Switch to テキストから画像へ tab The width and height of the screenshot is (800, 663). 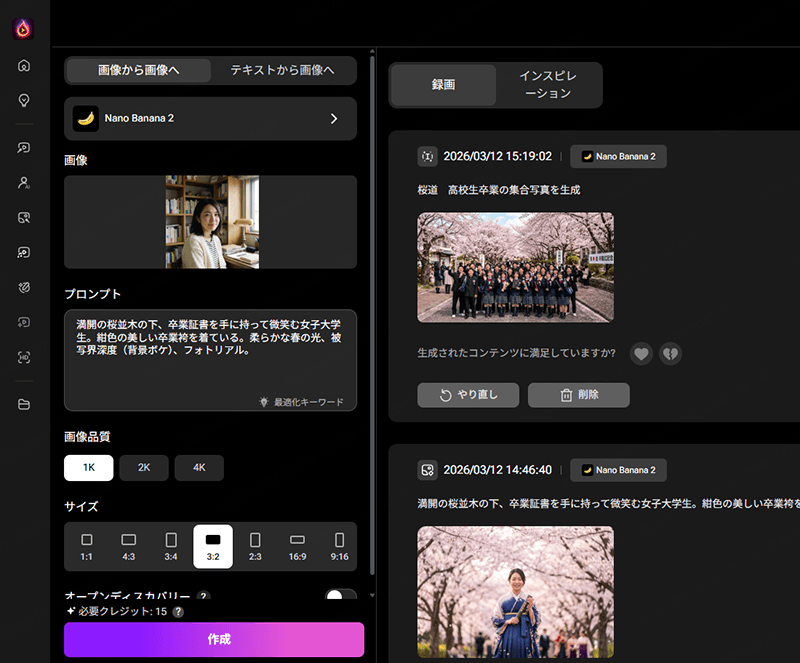tap(285, 70)
